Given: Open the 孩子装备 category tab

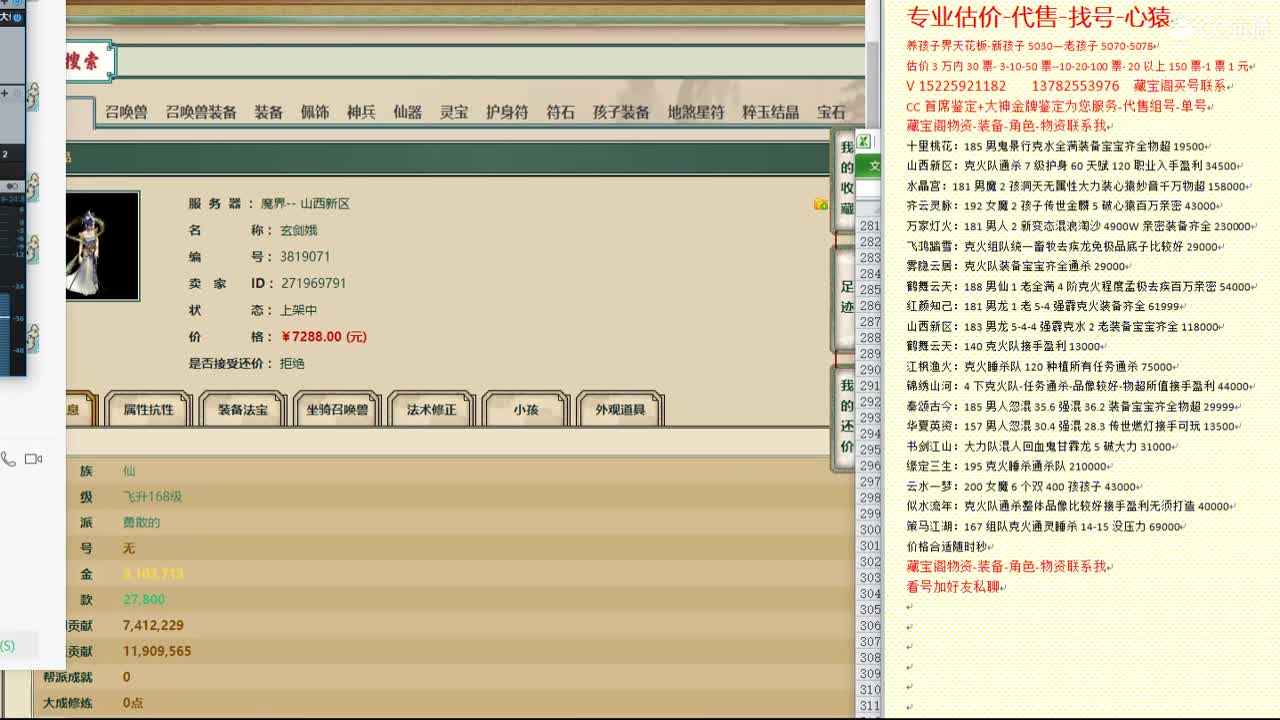Looking at the screenshot, I should pos(621,112).
